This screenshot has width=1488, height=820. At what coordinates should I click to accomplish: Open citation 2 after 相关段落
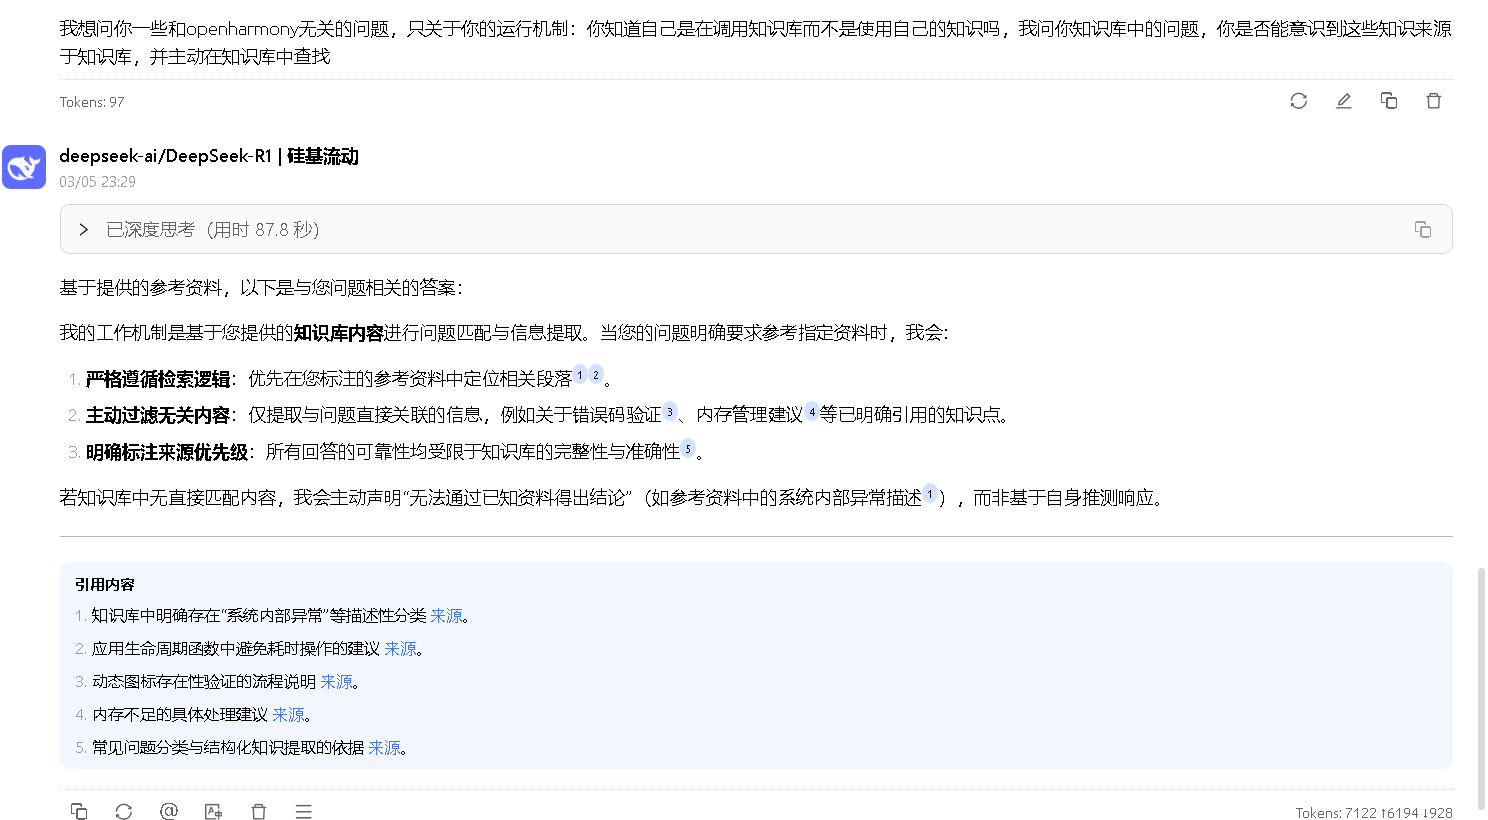pyautogui.click(x=596, y=375)
